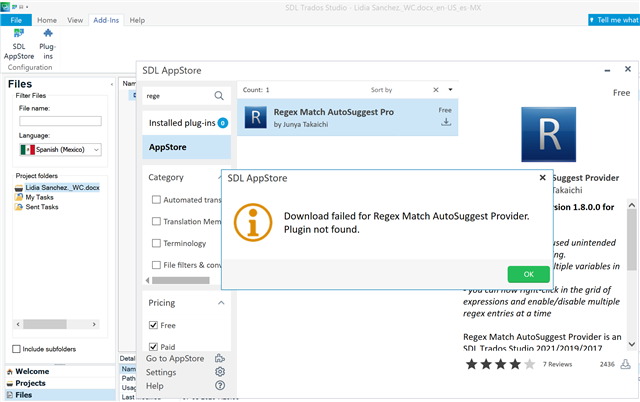The width and height of the screenshot is (640, 402).
Task: Click the info icon in the error dialog
Action: pos(253,222)
